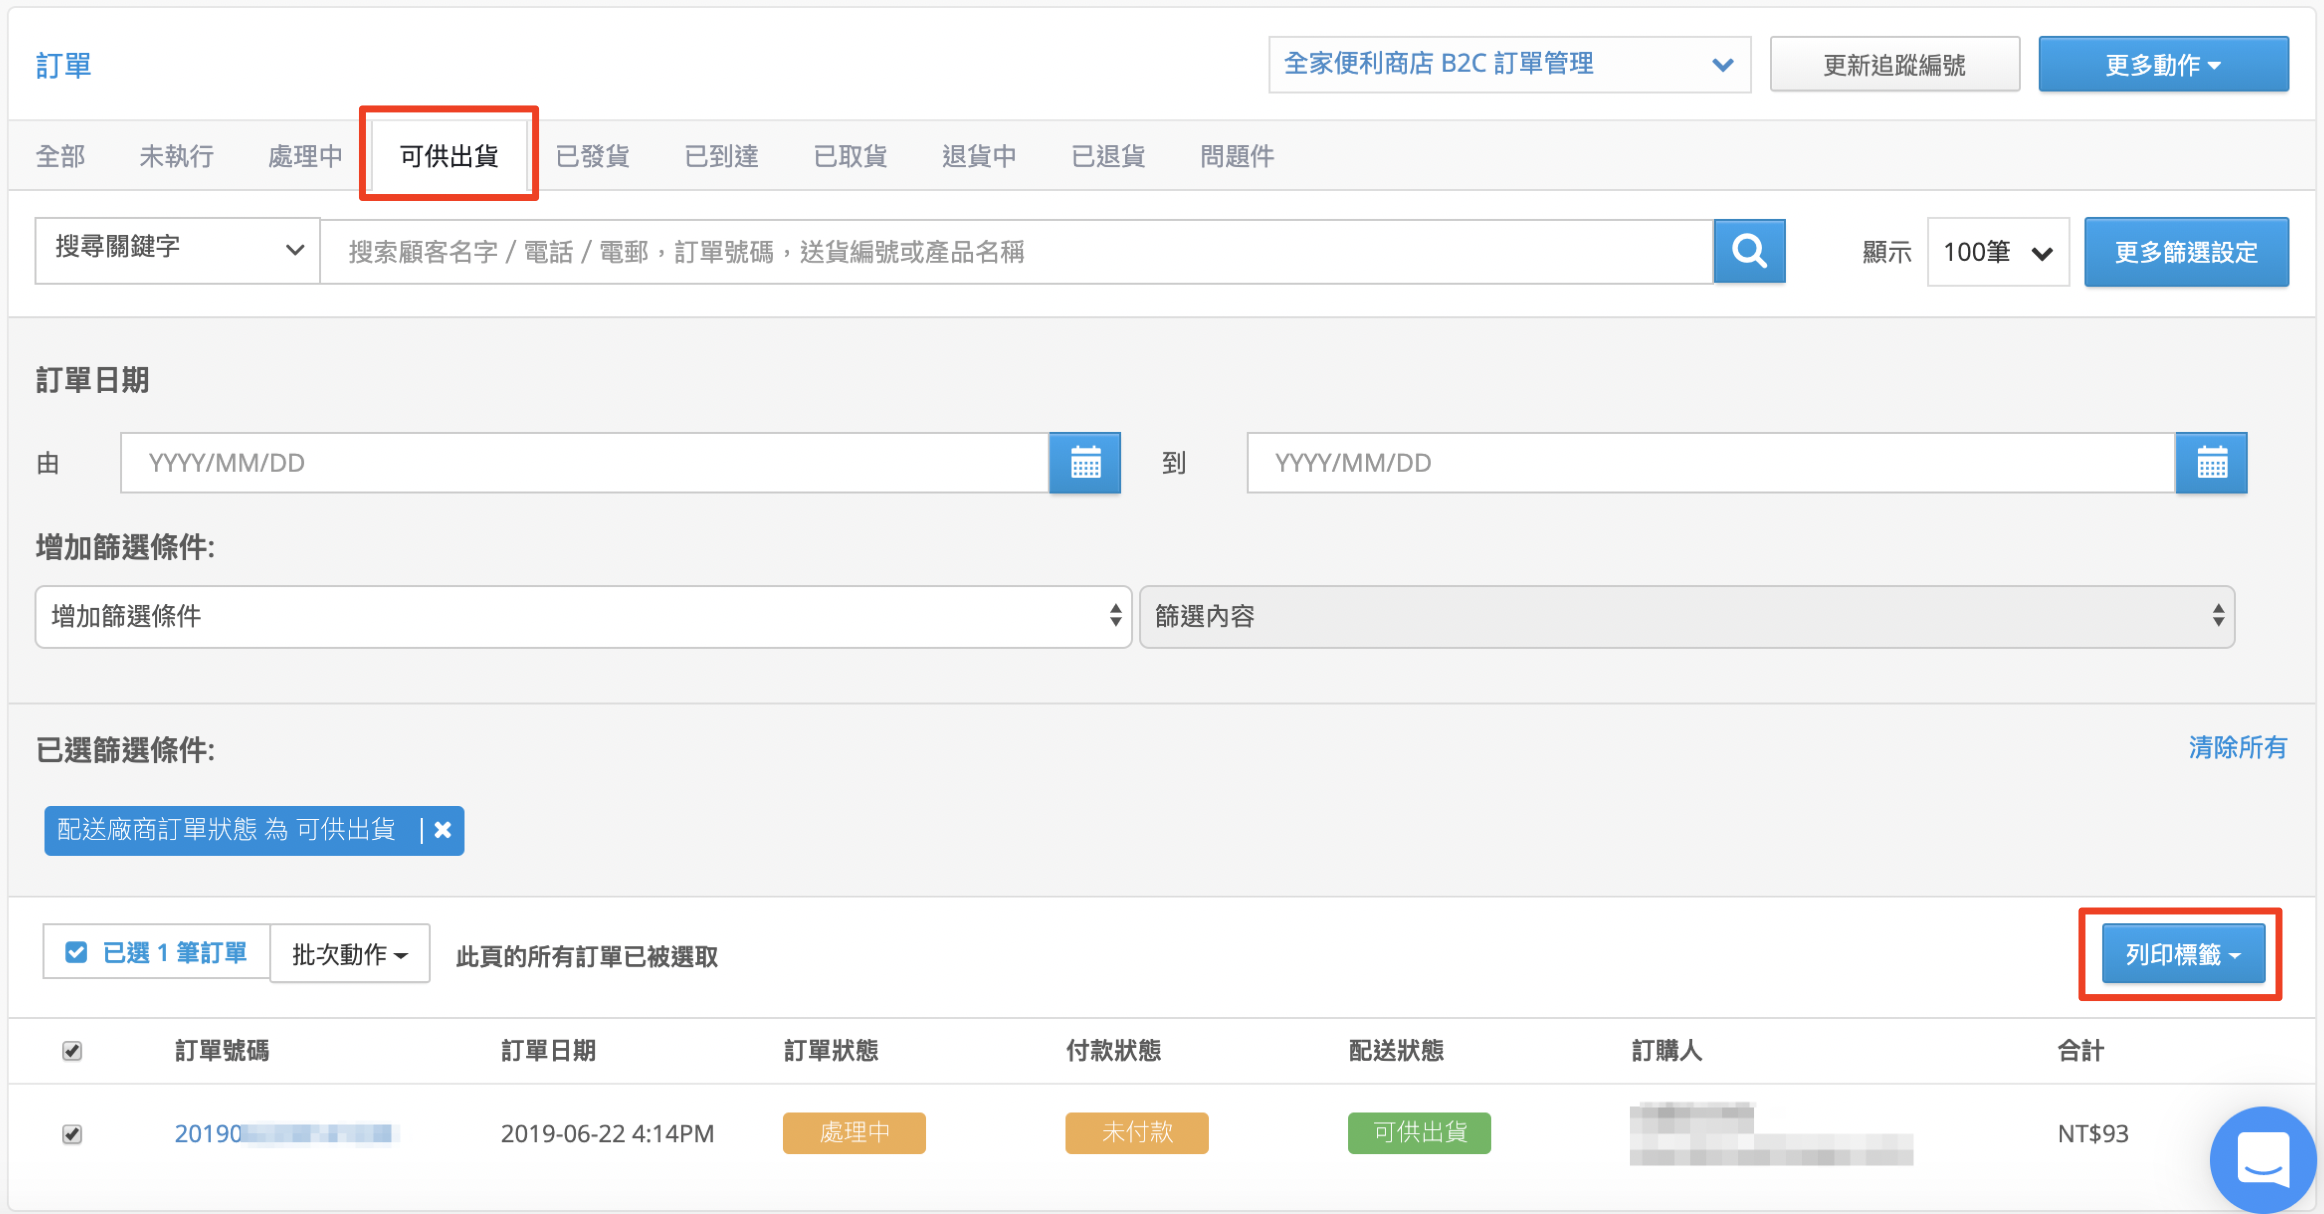
Task: Click the 更多篩選設定 button
Action: click(2186, 252)
